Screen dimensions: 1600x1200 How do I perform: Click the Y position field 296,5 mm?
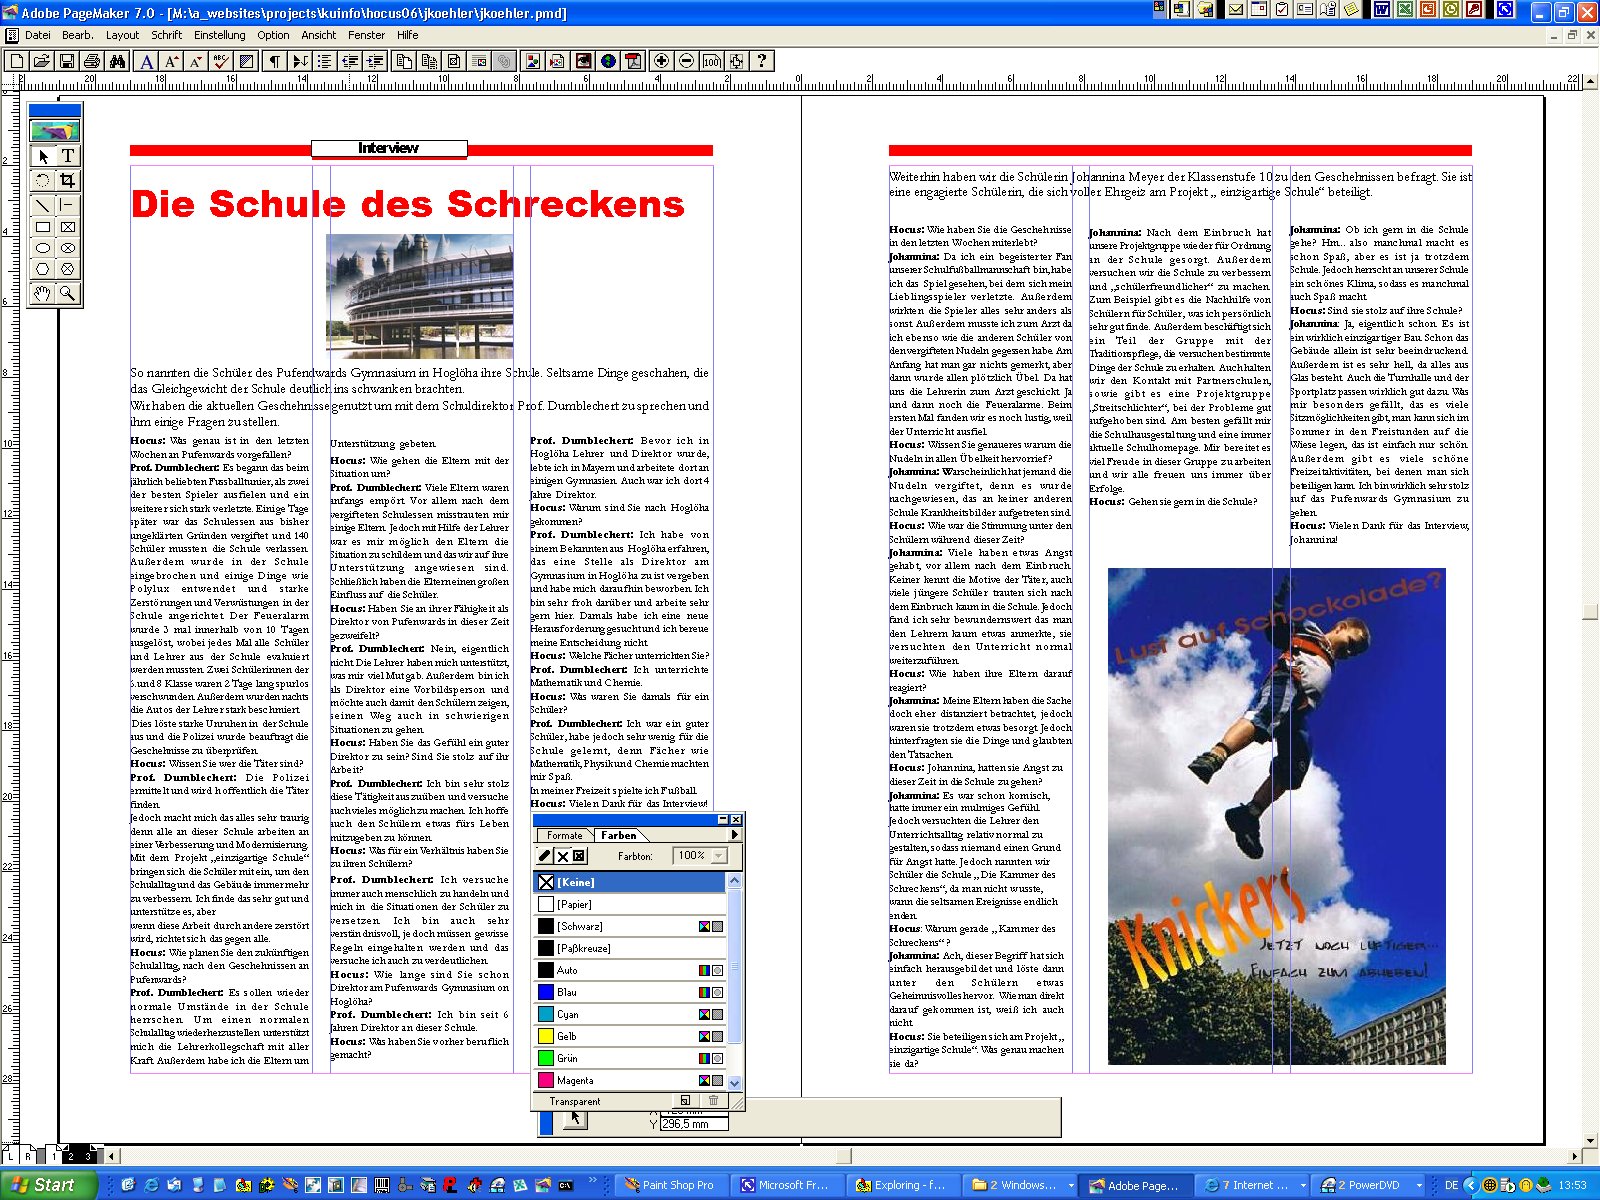pyautogui.click(x=694, y=1124)
